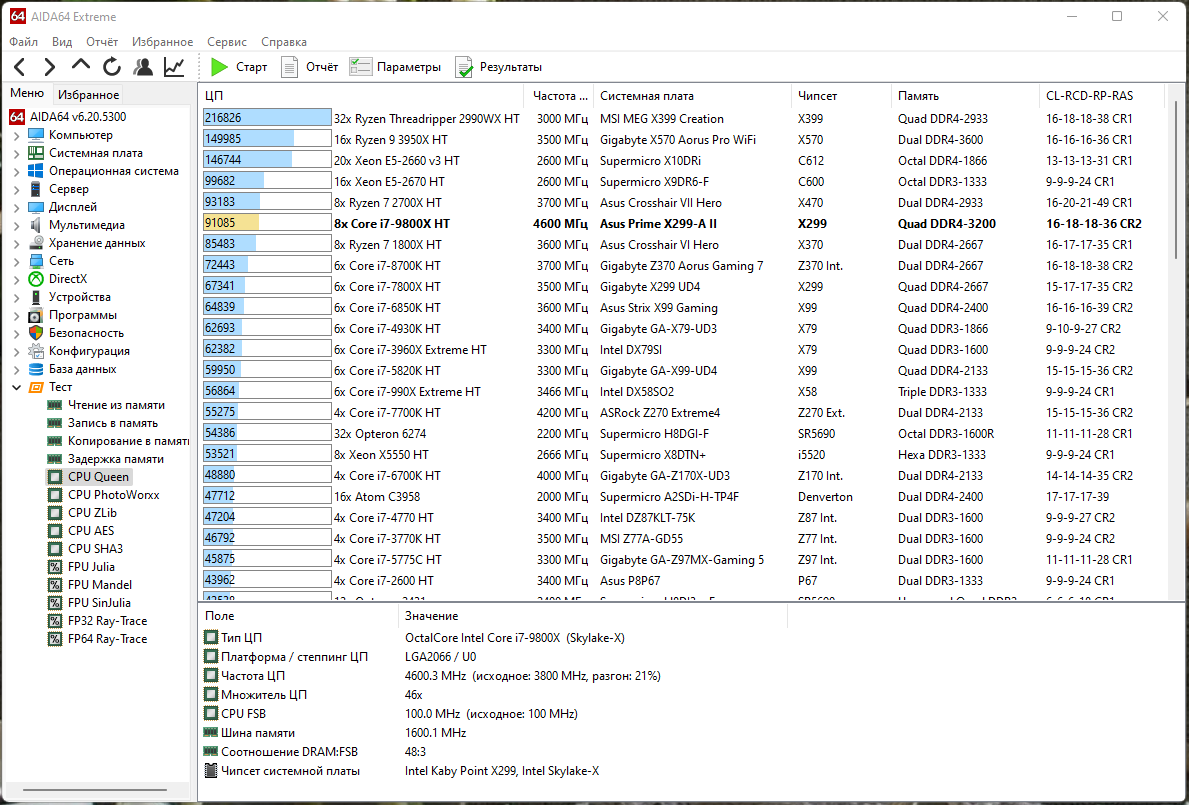
Task: Select the 8x Core i7-9800X HT row
Action: 682,224
